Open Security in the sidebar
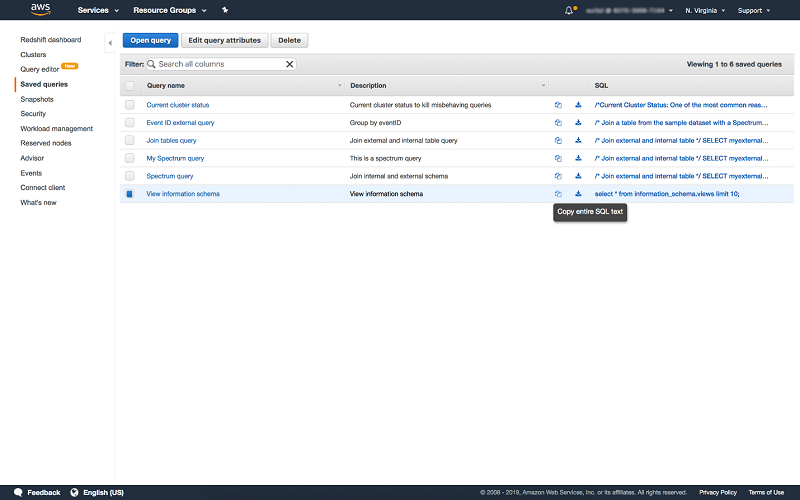Viewport: 800px width, 500px height. 33,114
